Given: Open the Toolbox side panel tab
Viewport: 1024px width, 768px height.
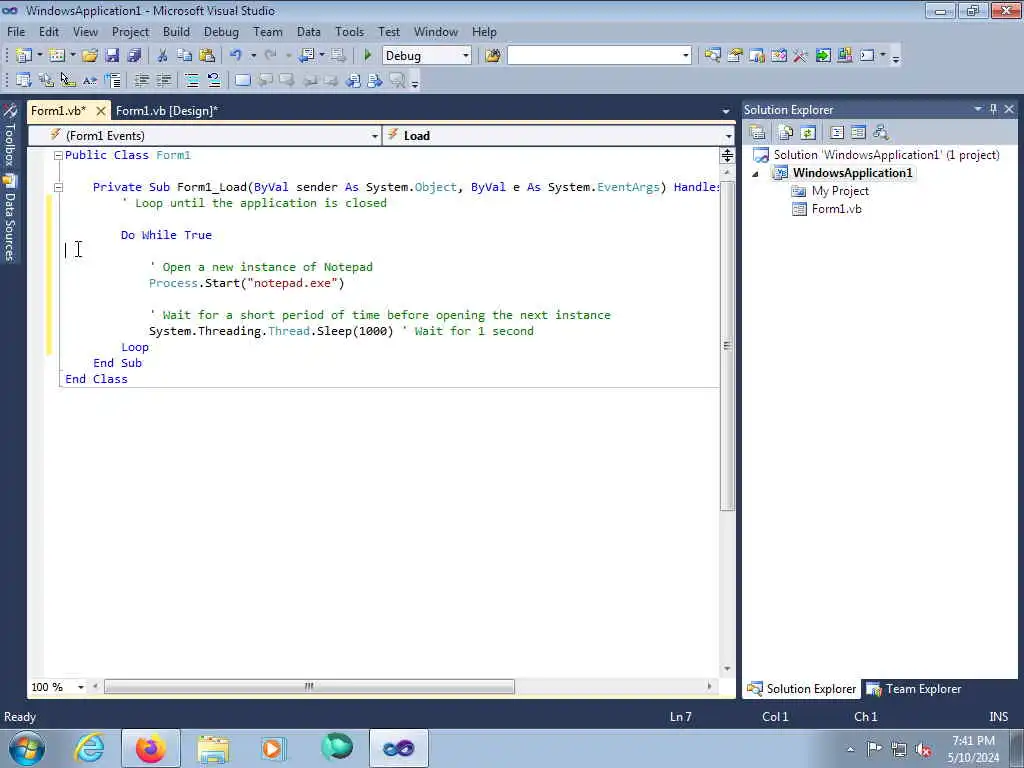Looking at the screenshot, I should point(9,136).
